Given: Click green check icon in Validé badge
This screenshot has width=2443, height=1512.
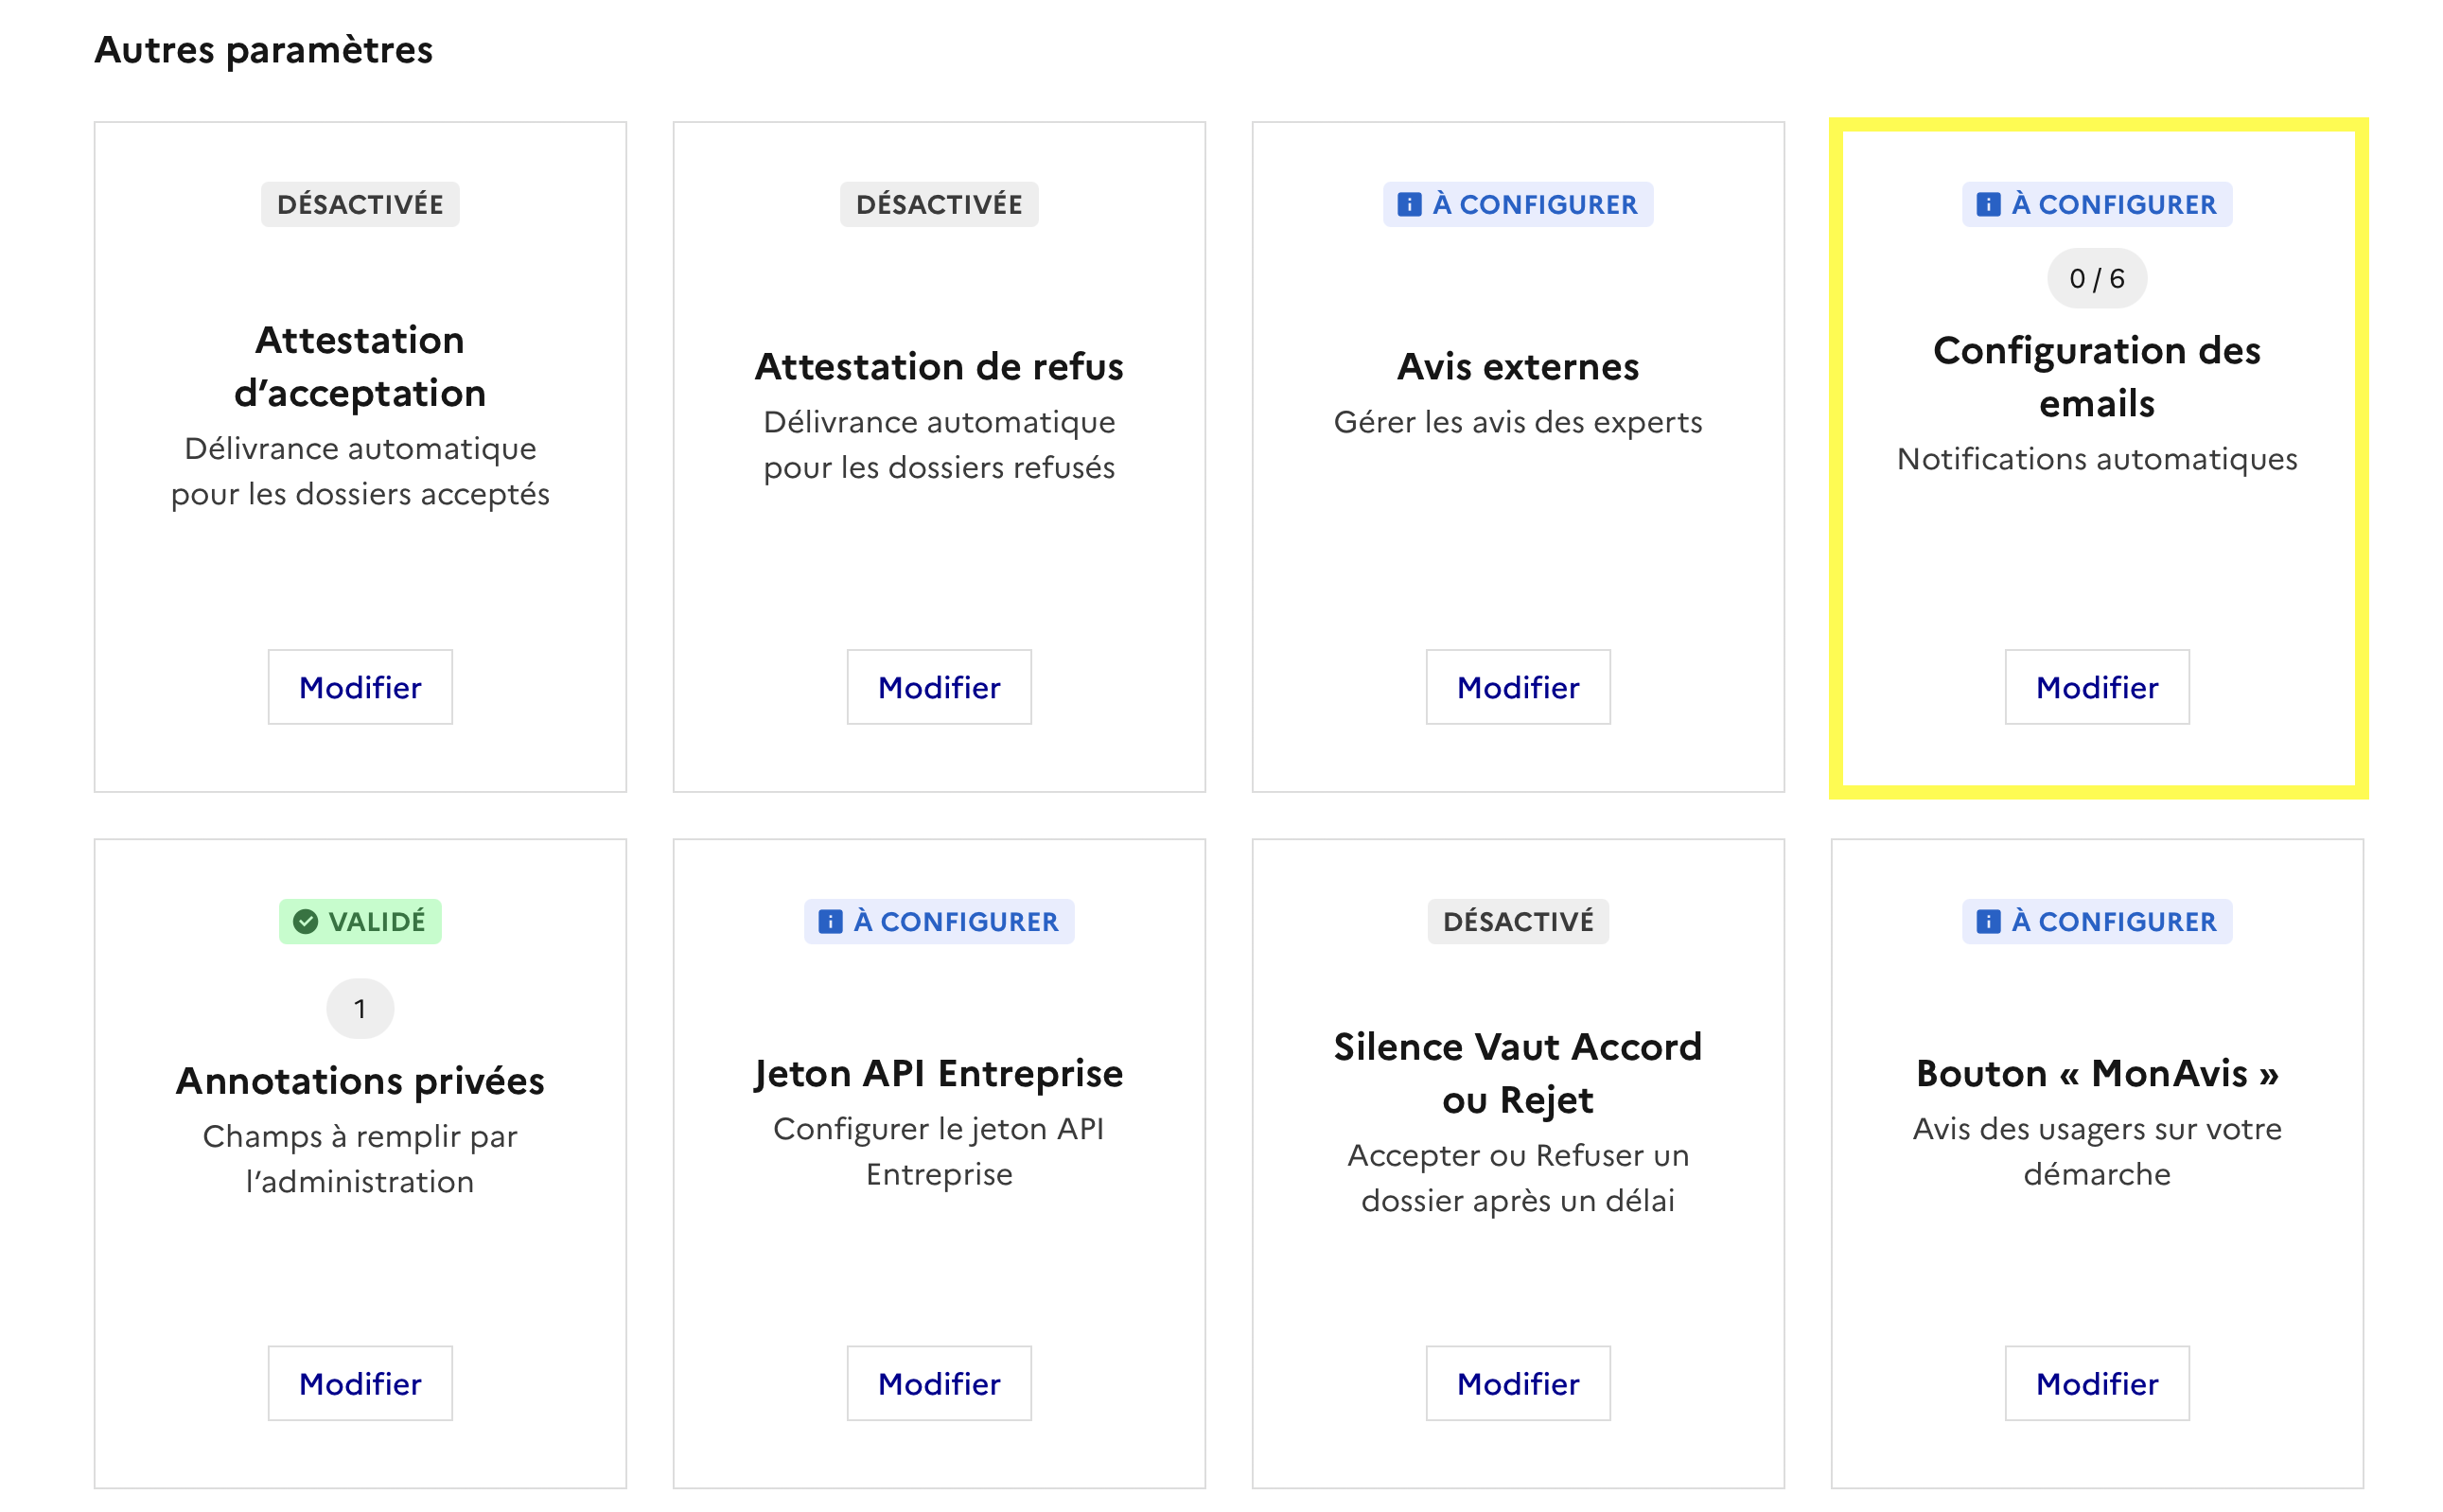Looking at the screenshot, I should 306,921.
